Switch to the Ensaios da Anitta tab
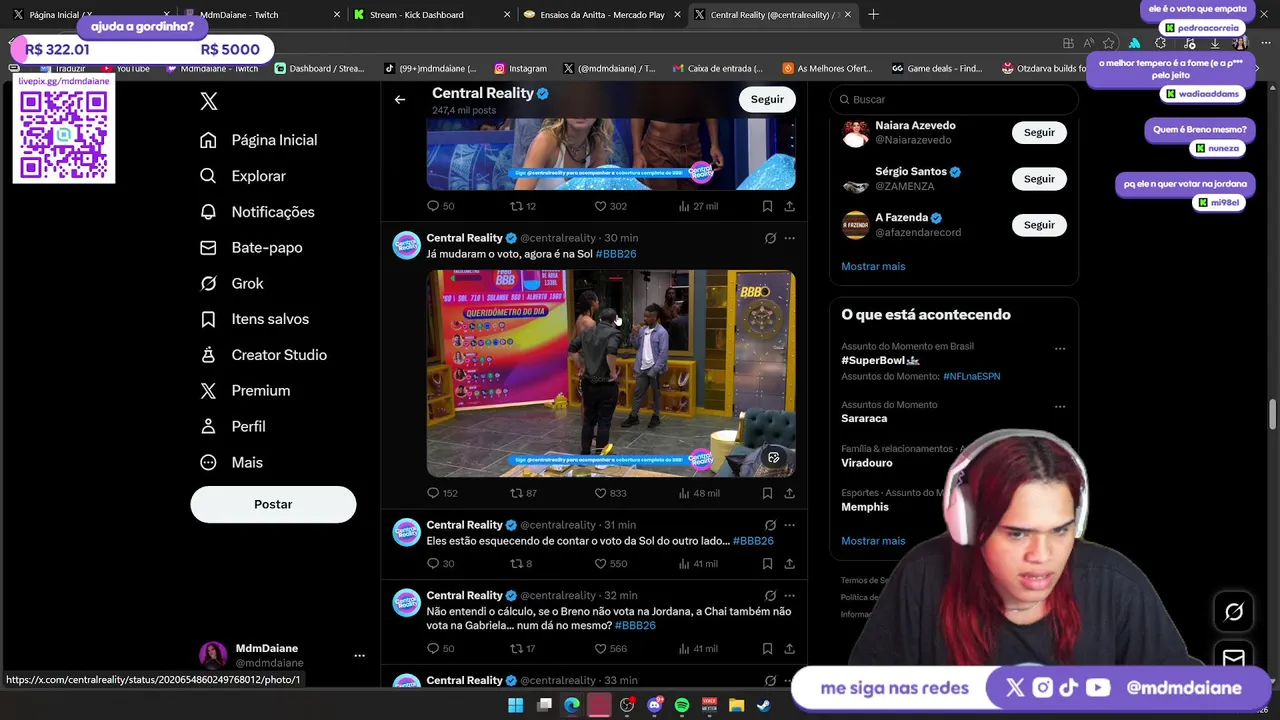Screen dimensions: 1280x720 pos(603,15)
